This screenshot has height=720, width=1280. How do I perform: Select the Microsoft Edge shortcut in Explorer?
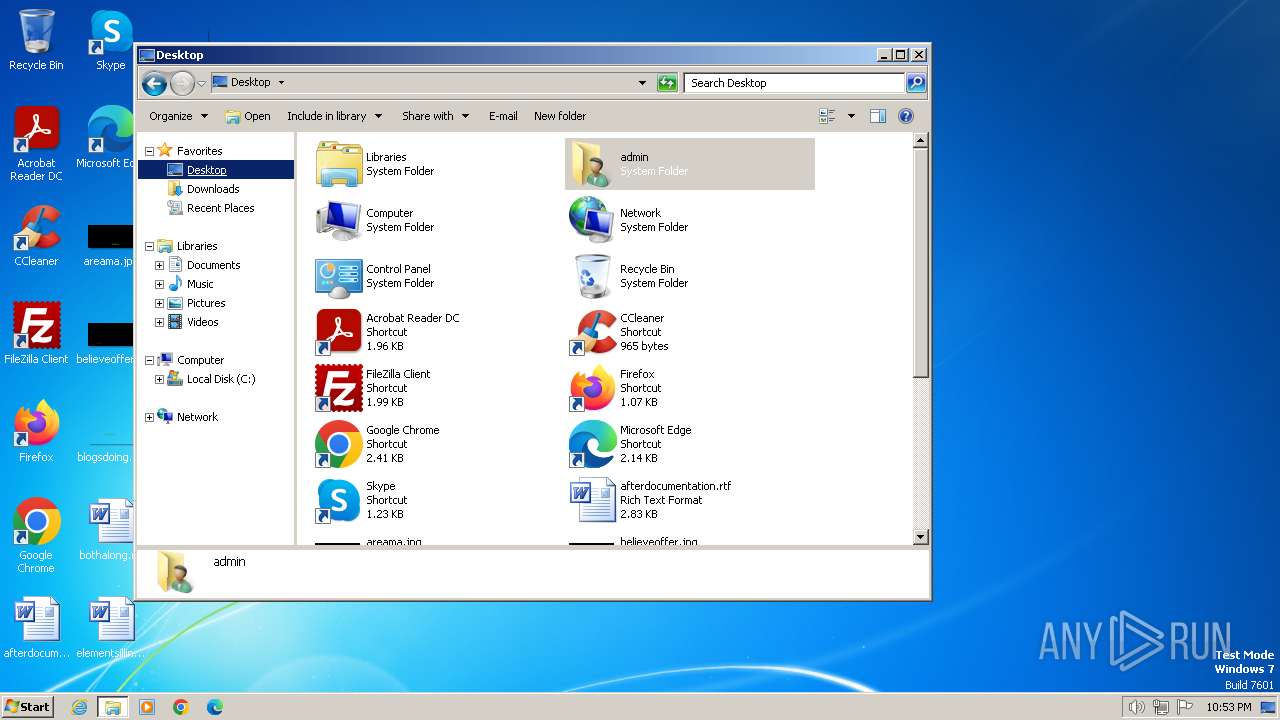(591, 444)
